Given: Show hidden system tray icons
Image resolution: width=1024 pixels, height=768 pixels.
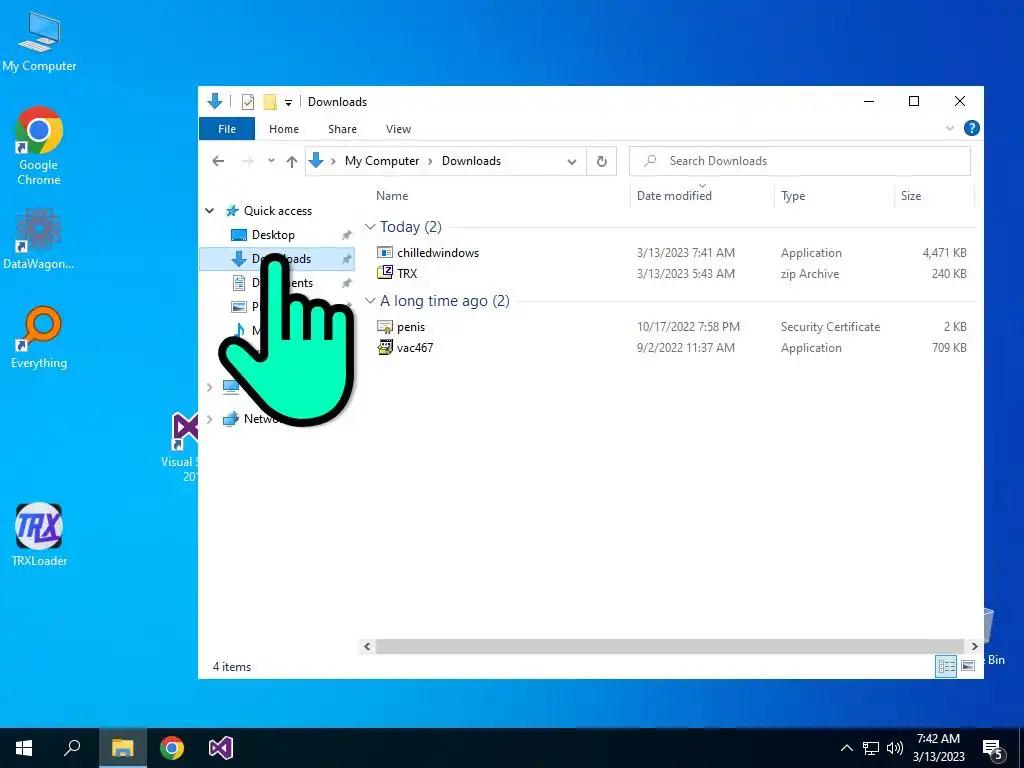Looking at the screenshot, I should (846, 748).
